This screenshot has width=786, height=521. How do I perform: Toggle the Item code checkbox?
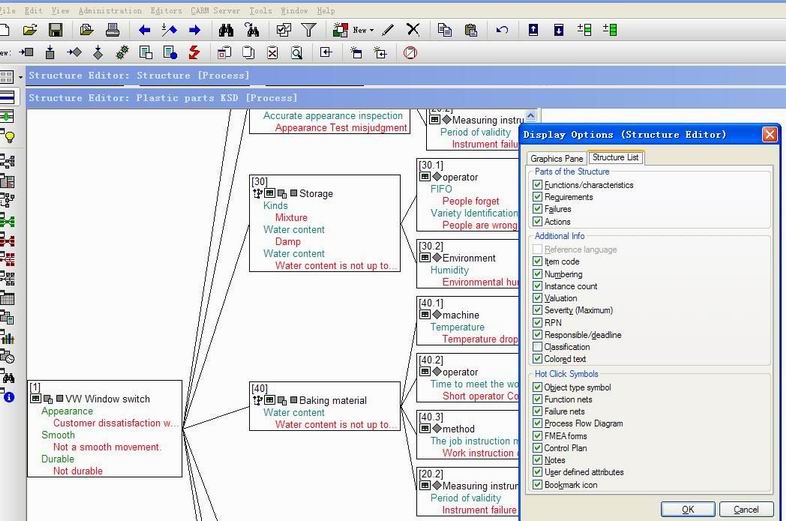point(537,261)
